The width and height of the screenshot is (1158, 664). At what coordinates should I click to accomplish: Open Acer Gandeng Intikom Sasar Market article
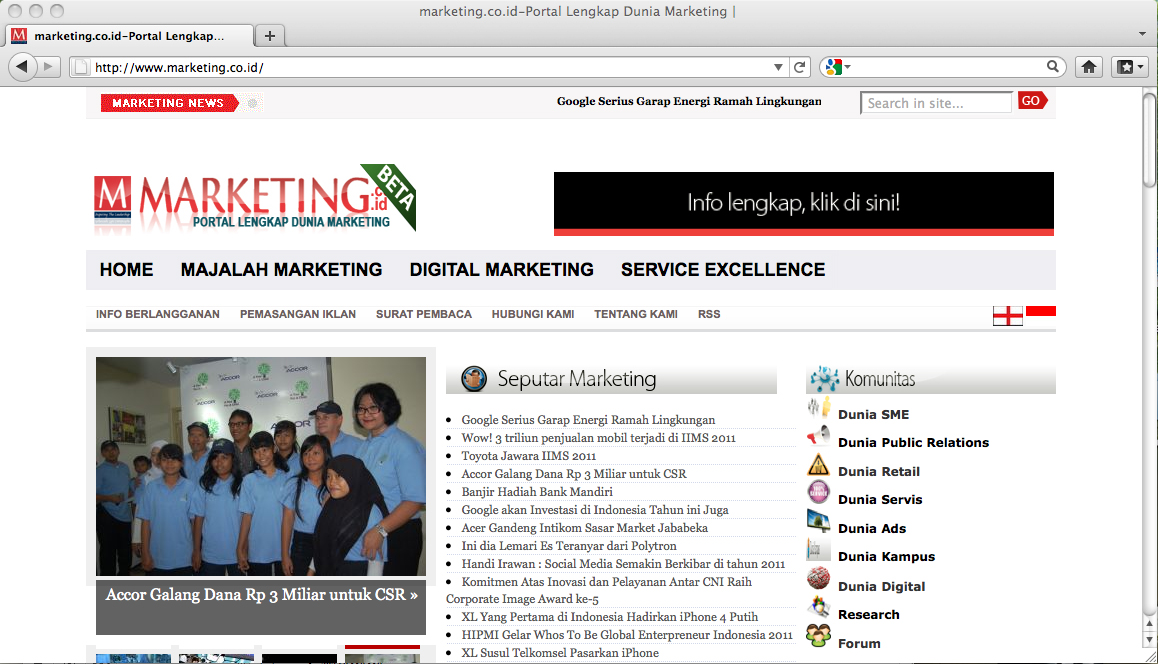pyautogui.click(x=585, y=528)
